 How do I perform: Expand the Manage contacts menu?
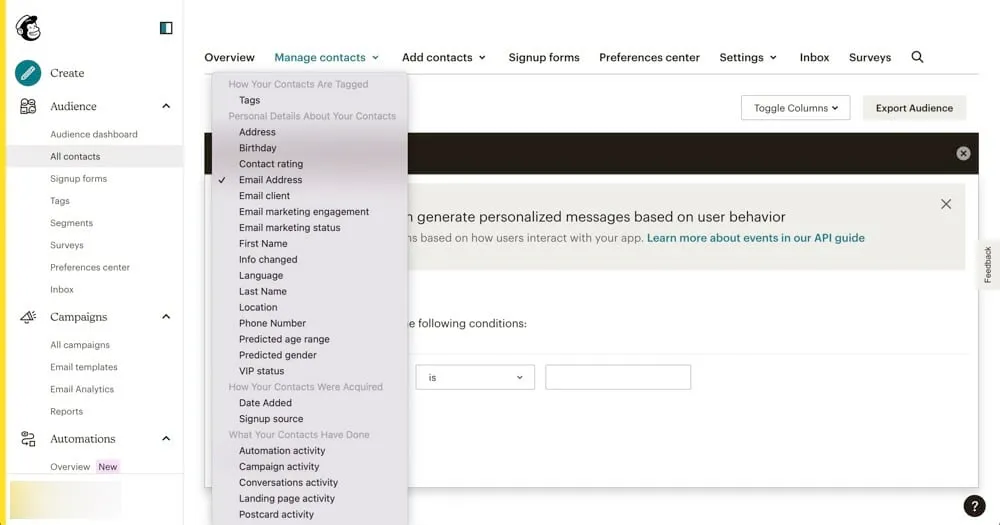[x=326, y=57]
